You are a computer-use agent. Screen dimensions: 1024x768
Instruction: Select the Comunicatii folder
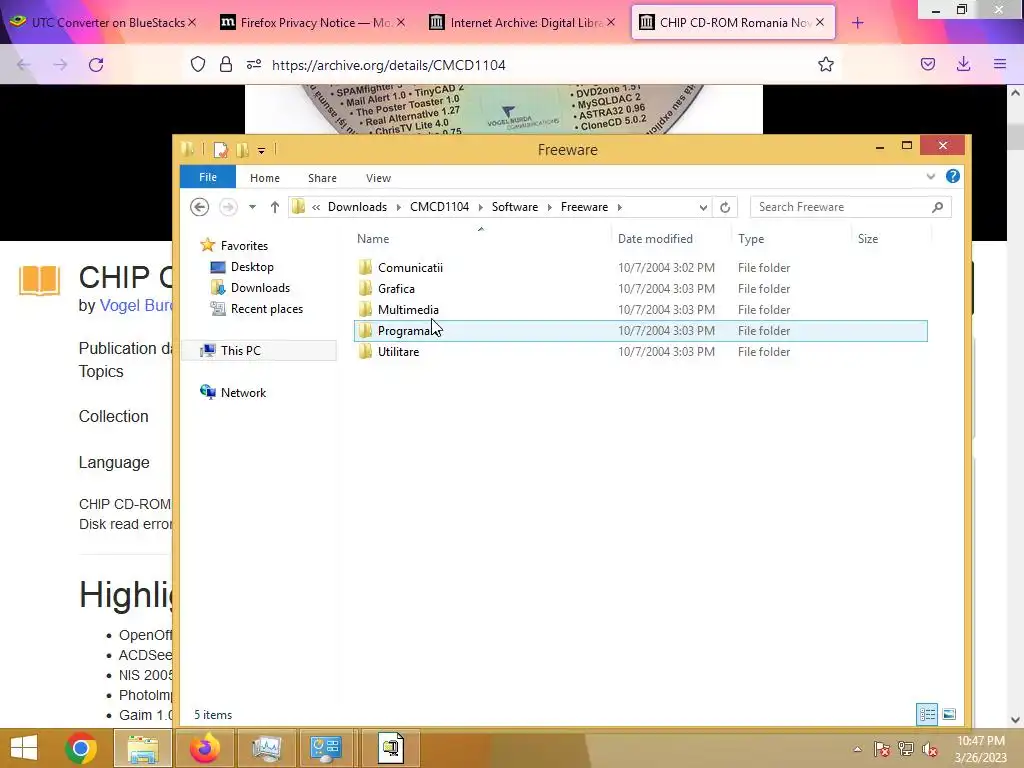(410, 268)
